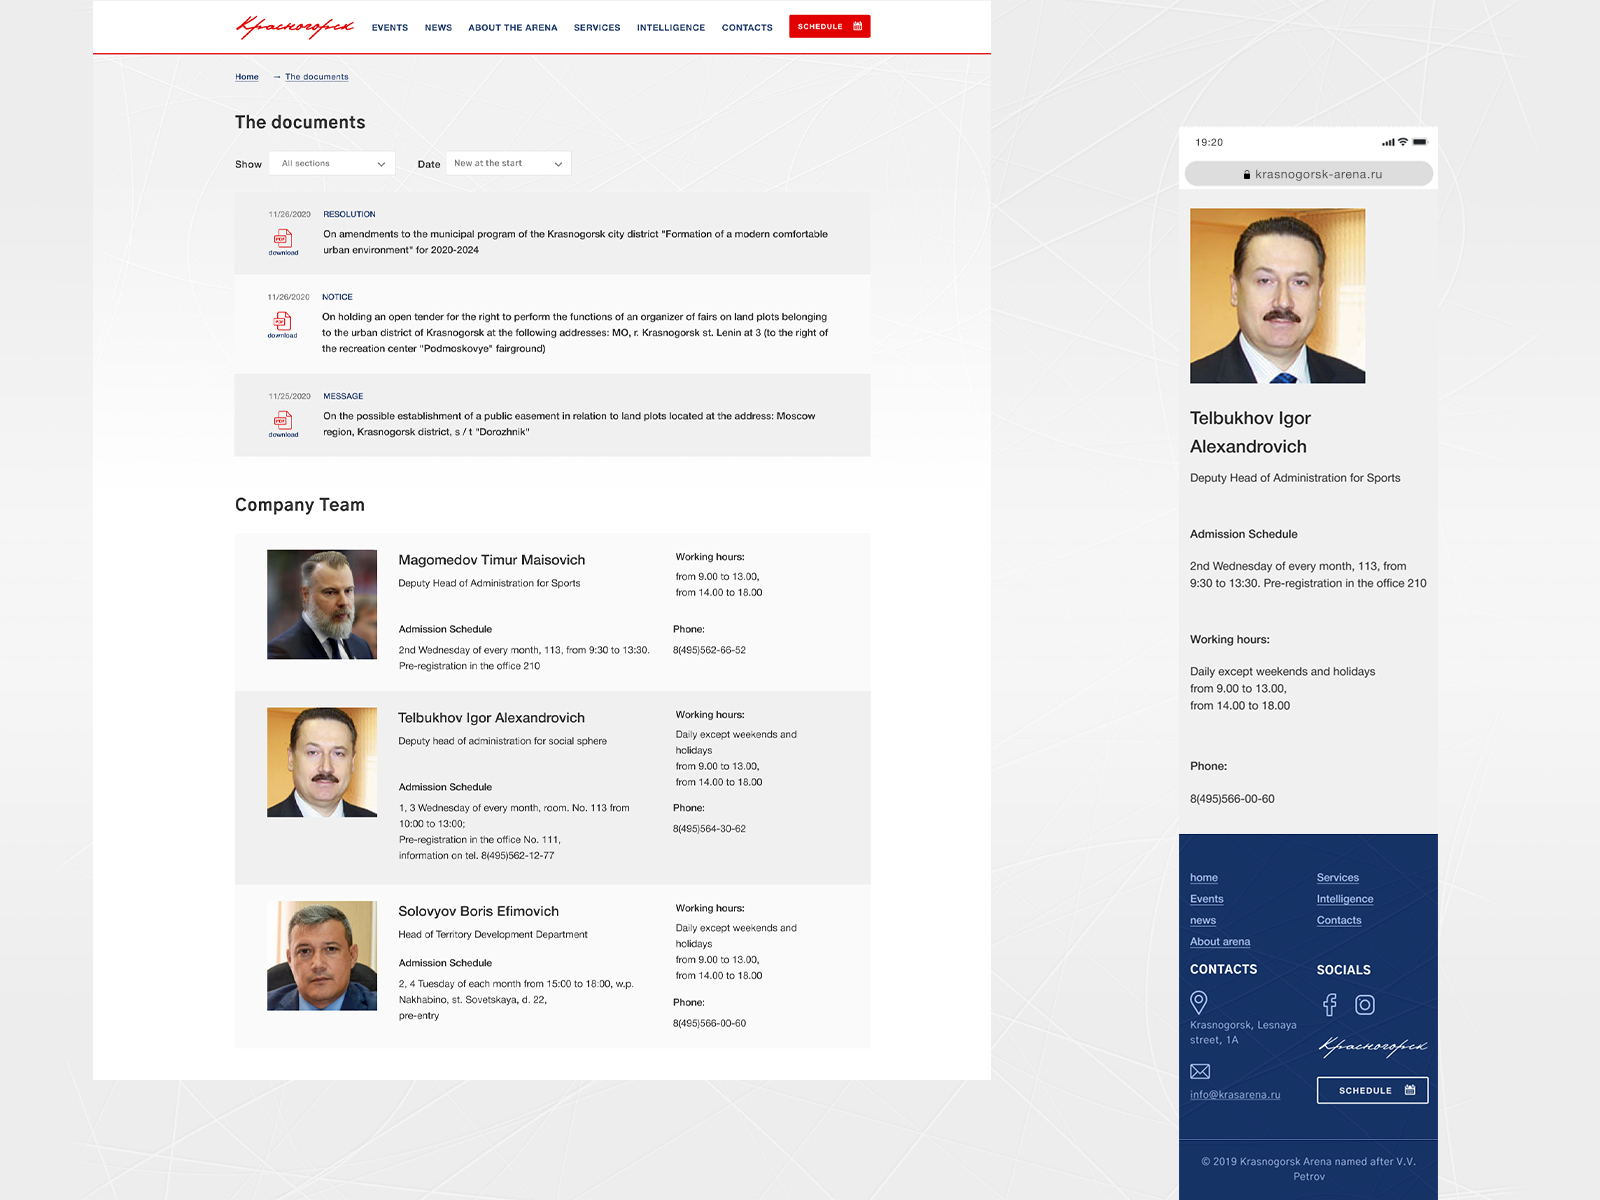Open the Events menu item

pos(390,28)
